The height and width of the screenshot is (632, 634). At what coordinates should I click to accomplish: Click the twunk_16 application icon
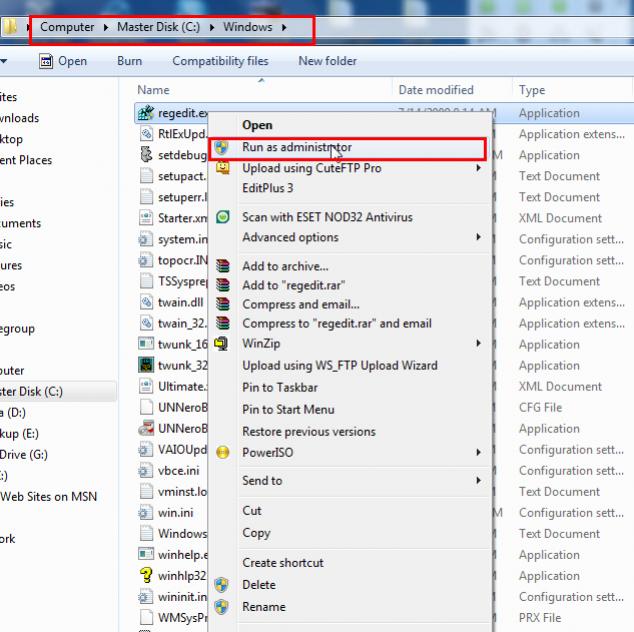tap(146, 344)
